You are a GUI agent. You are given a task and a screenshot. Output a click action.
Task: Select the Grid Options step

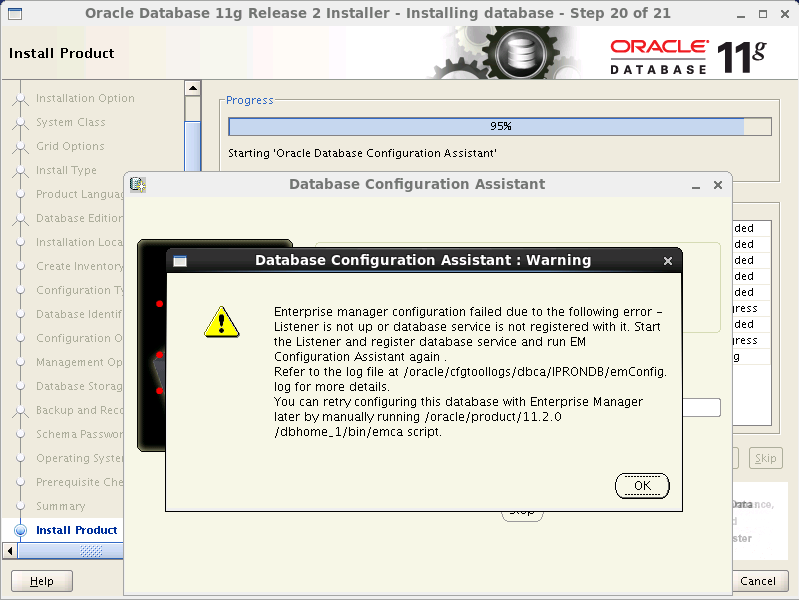pyautogui.click(x=70, y=146)
